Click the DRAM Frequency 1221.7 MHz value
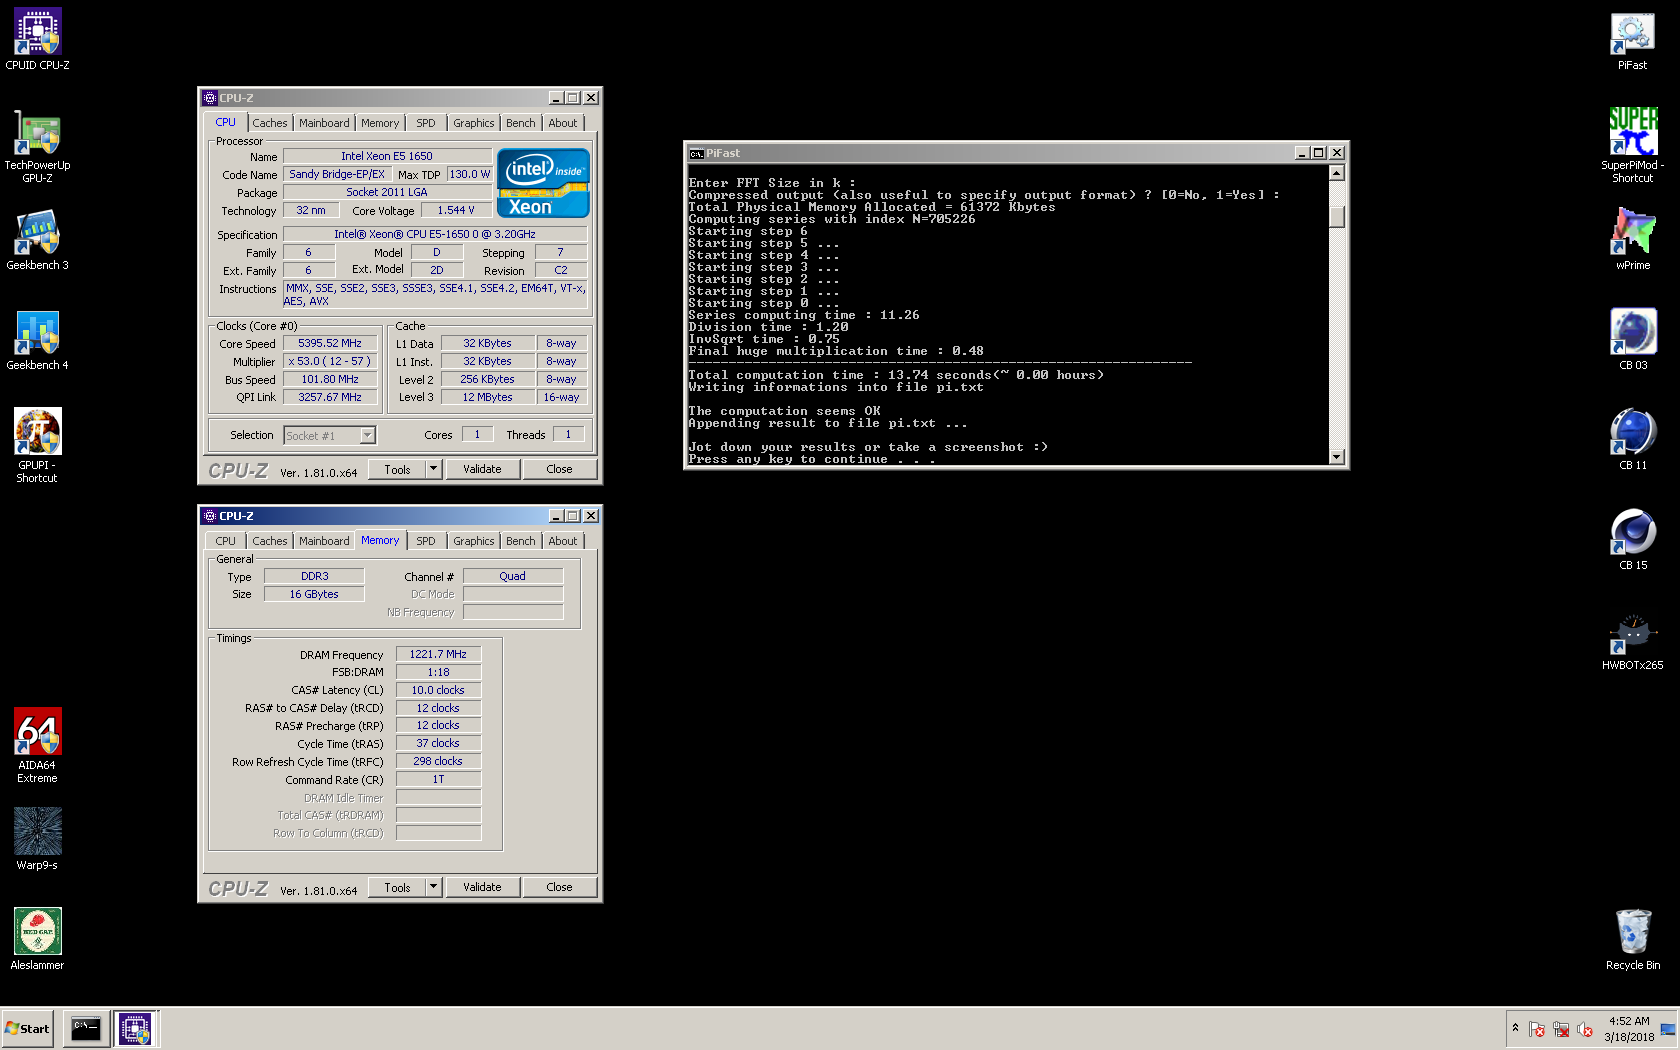The height and width of the screenshot is (1050, 1680). tap(438, 654)
